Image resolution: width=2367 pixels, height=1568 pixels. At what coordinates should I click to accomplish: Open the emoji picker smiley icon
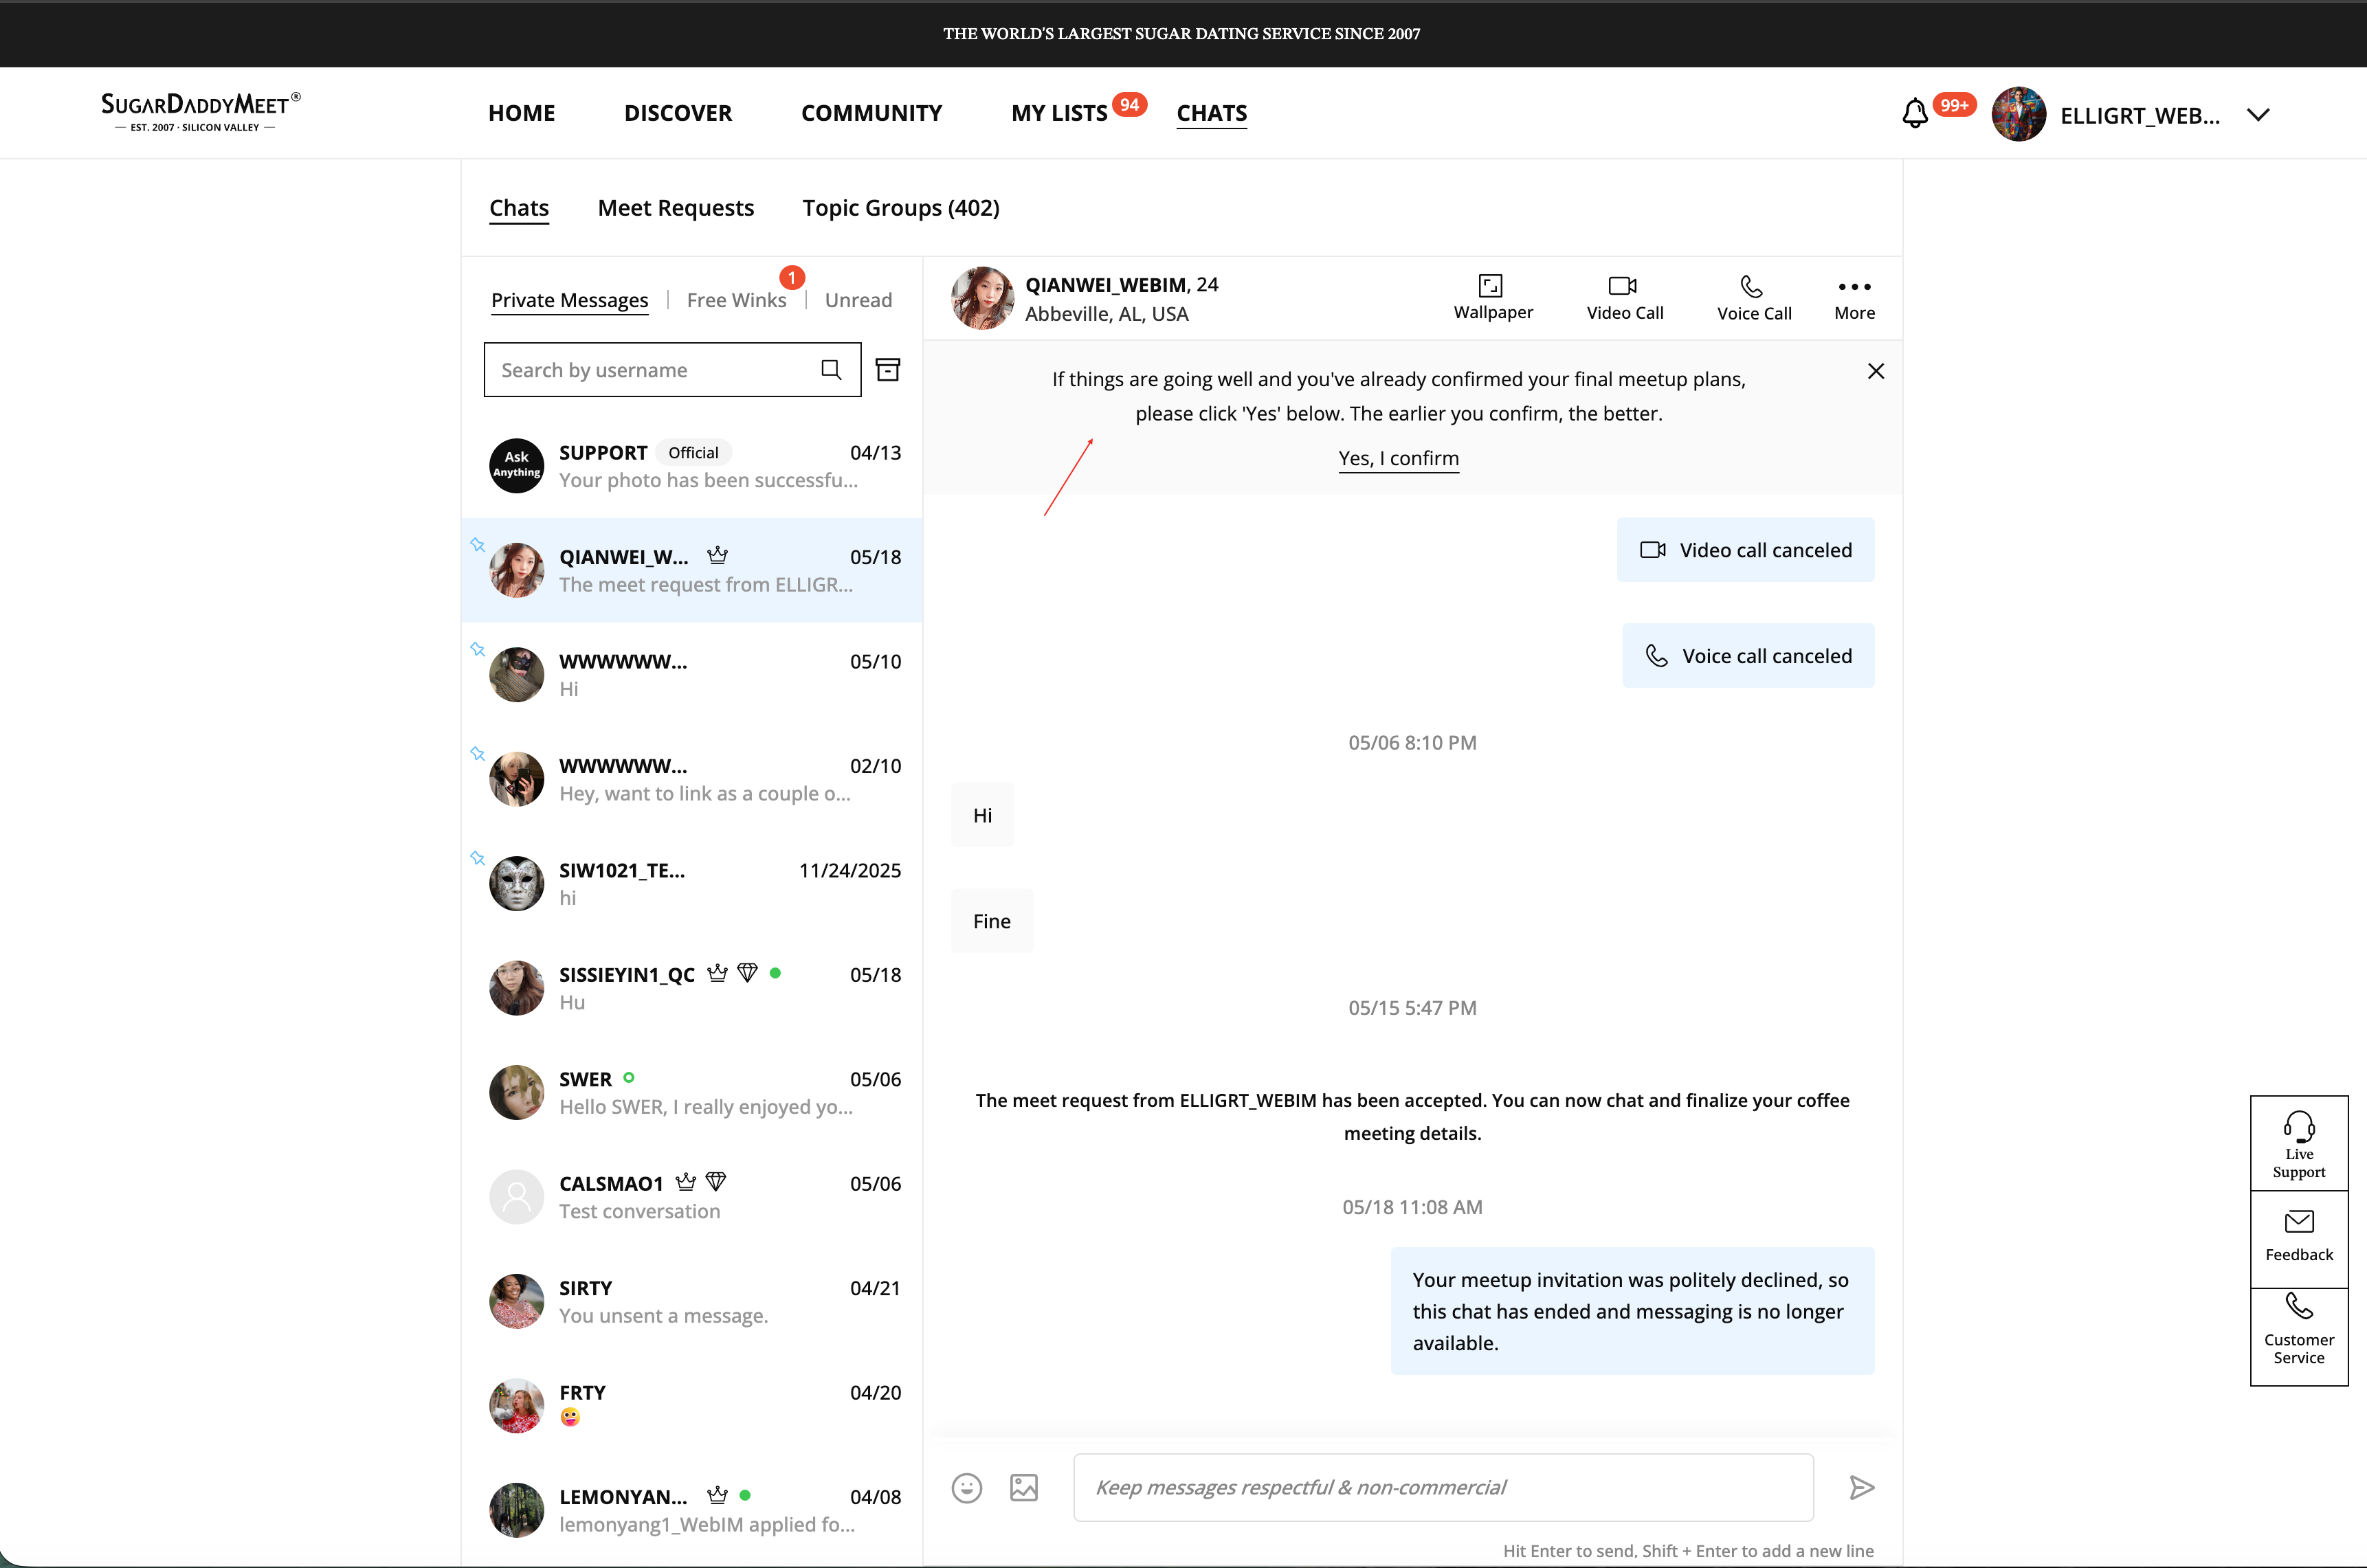(967, 1488)
